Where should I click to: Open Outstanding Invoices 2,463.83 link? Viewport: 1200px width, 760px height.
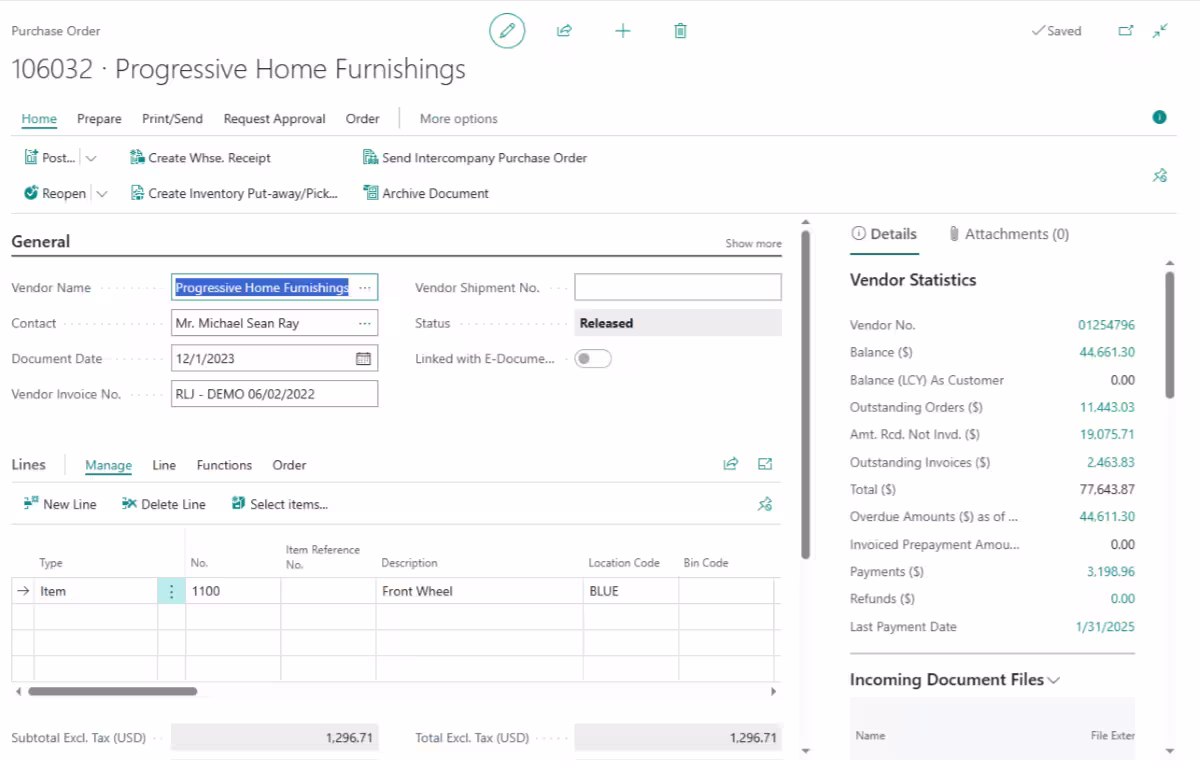point(1111,462)
